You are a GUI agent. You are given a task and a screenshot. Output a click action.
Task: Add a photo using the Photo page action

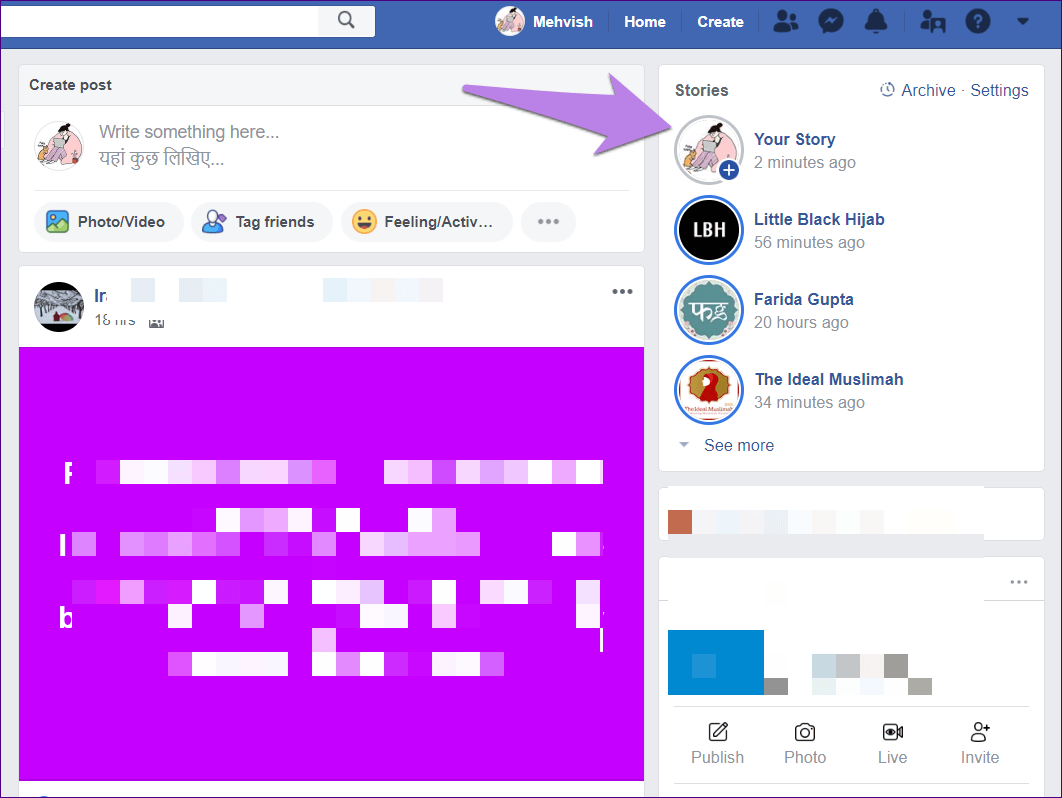tap(804, 744)
